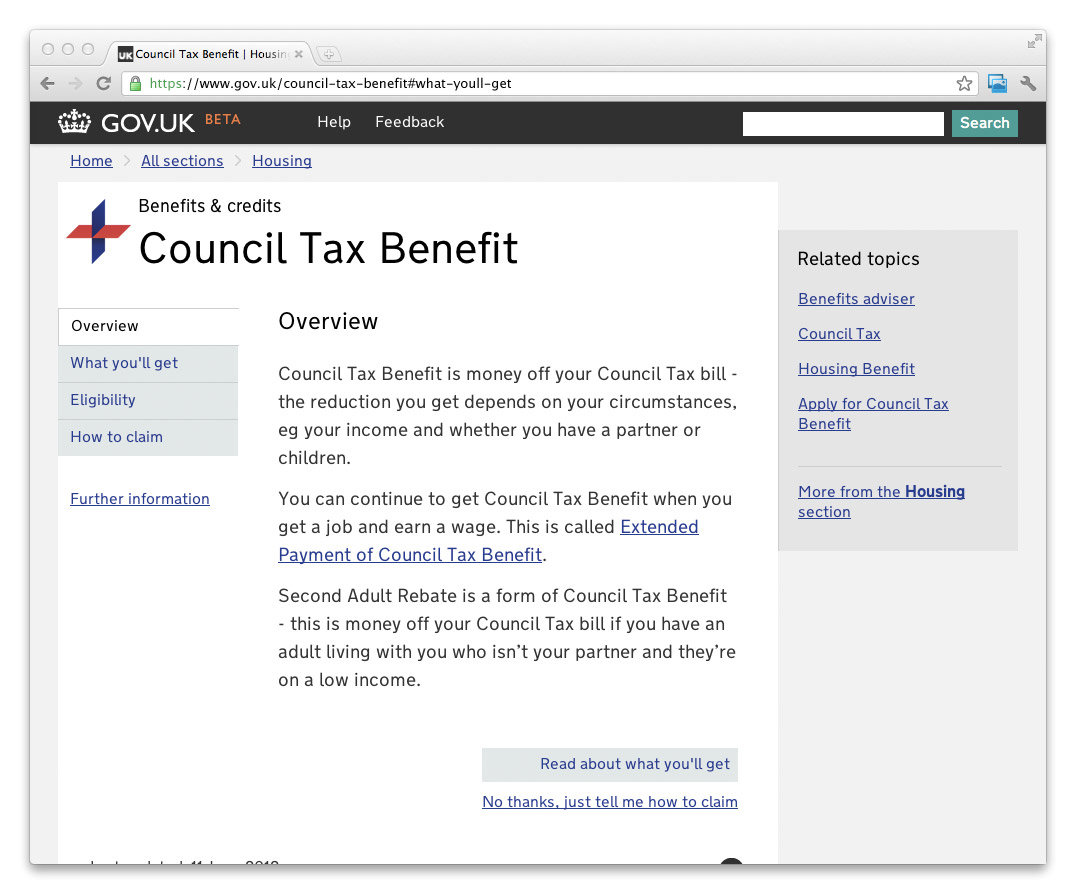
Task: Click No thanks, just tell me how to claim
Action: point(610,802)
